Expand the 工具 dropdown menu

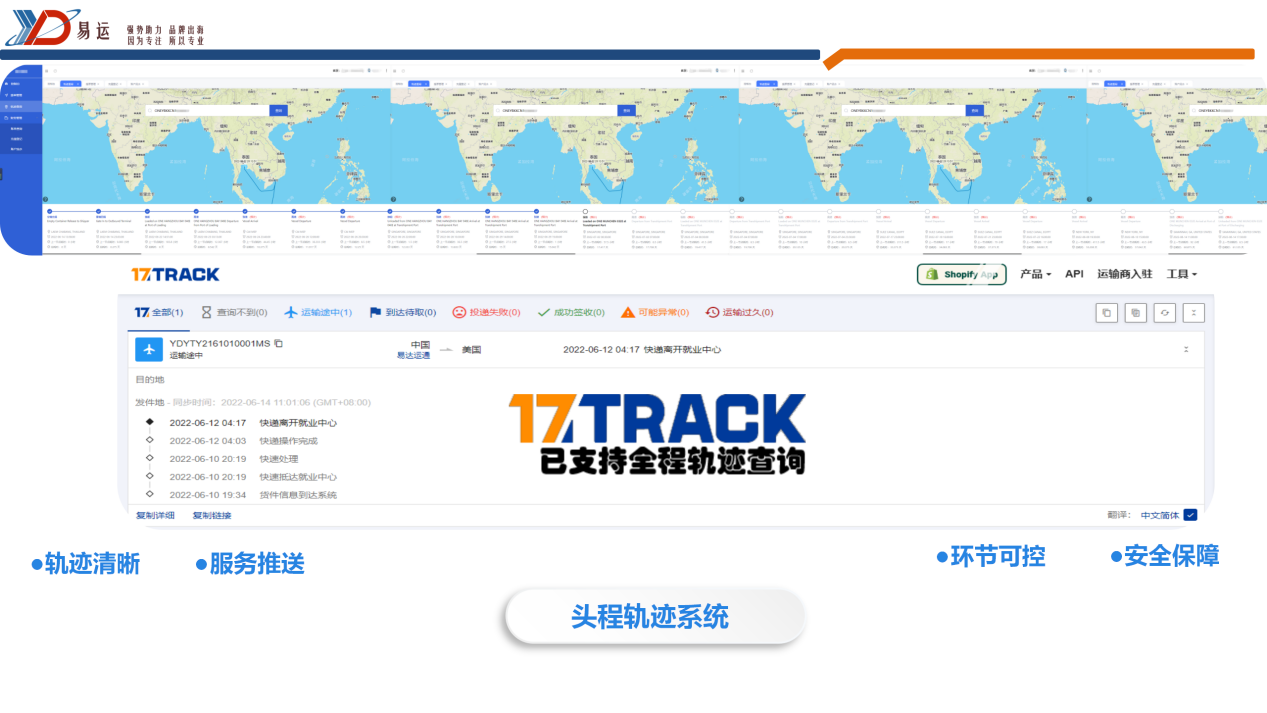click(1181, 274)
